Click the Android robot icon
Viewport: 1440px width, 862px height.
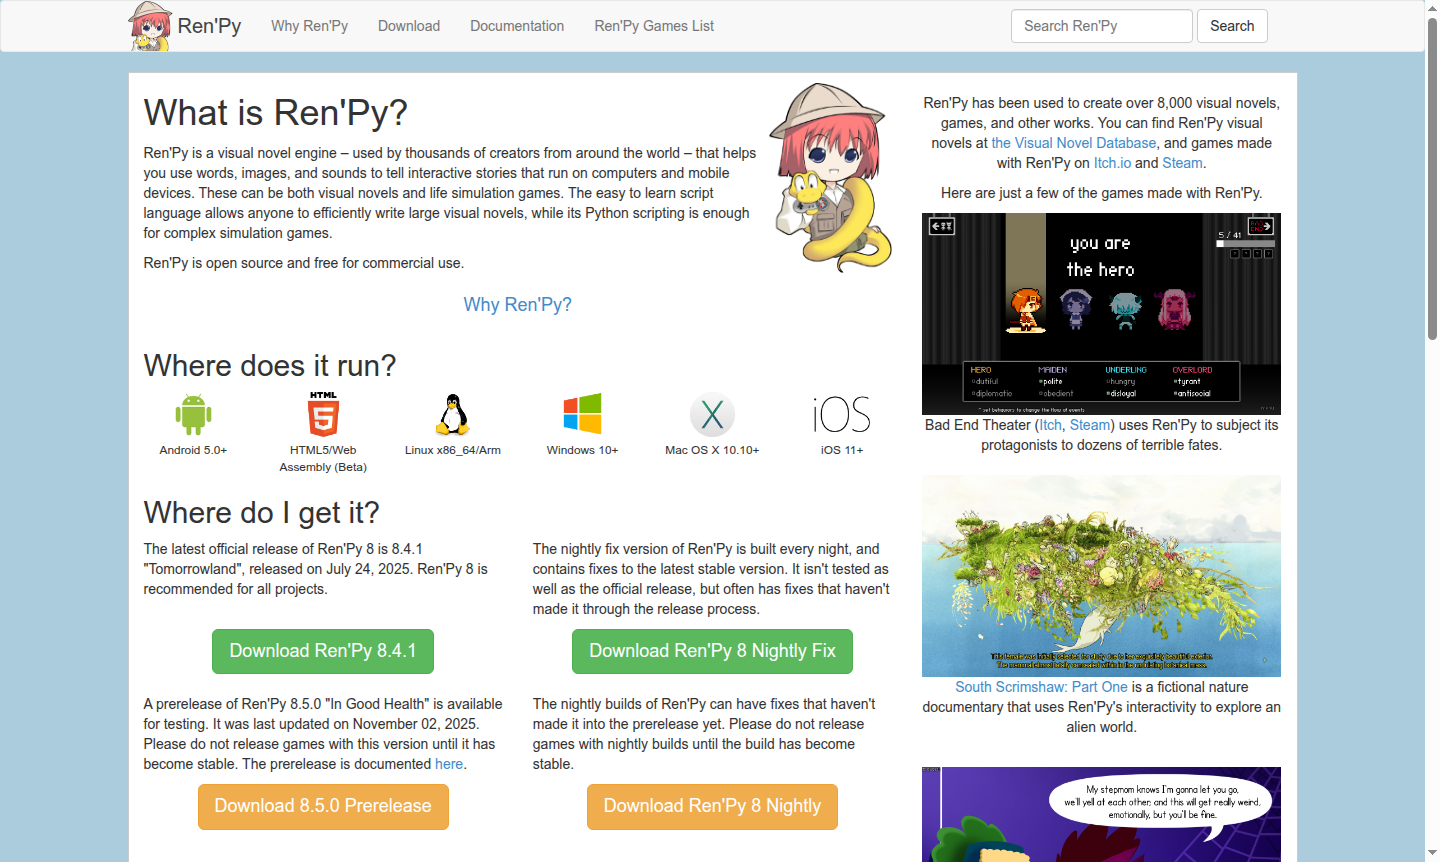click(193, 414)
